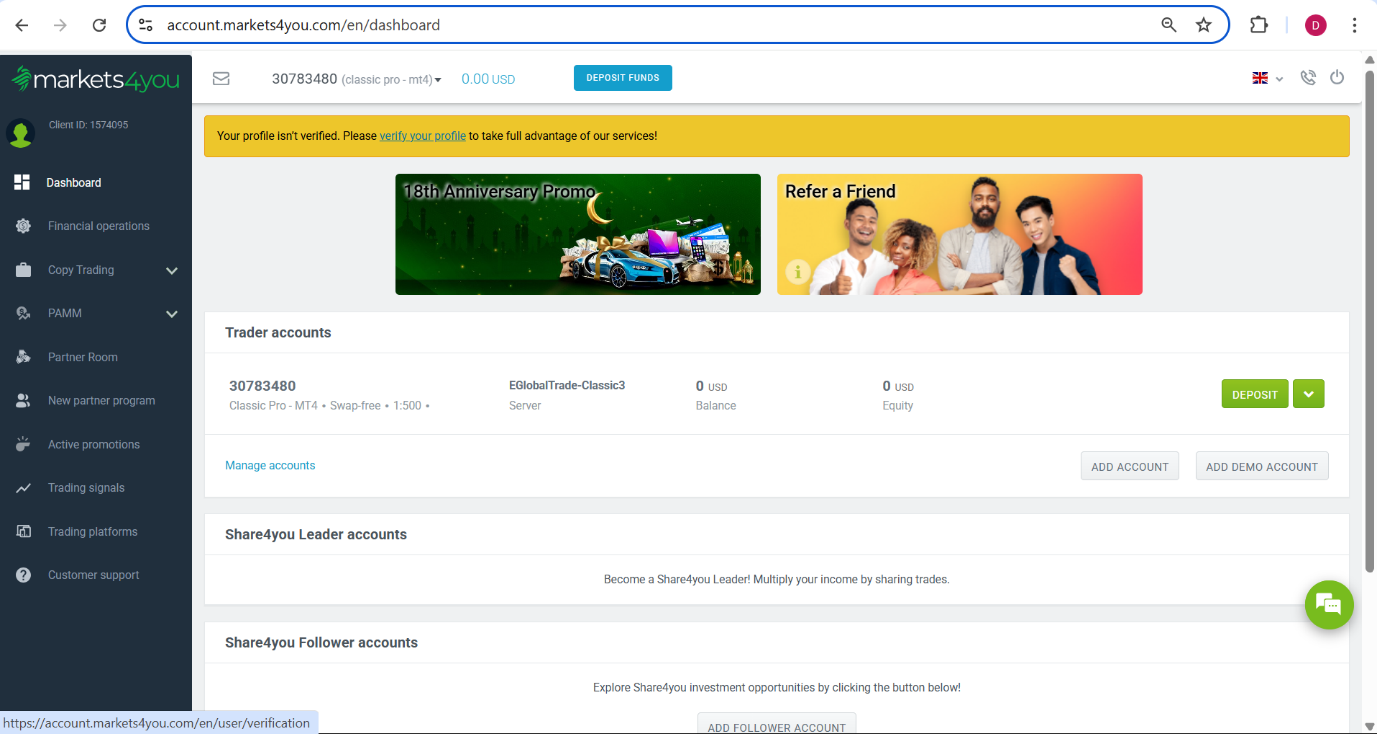
Task: Click the Active promotions piggy bank icon
Action: pos(23,444)
